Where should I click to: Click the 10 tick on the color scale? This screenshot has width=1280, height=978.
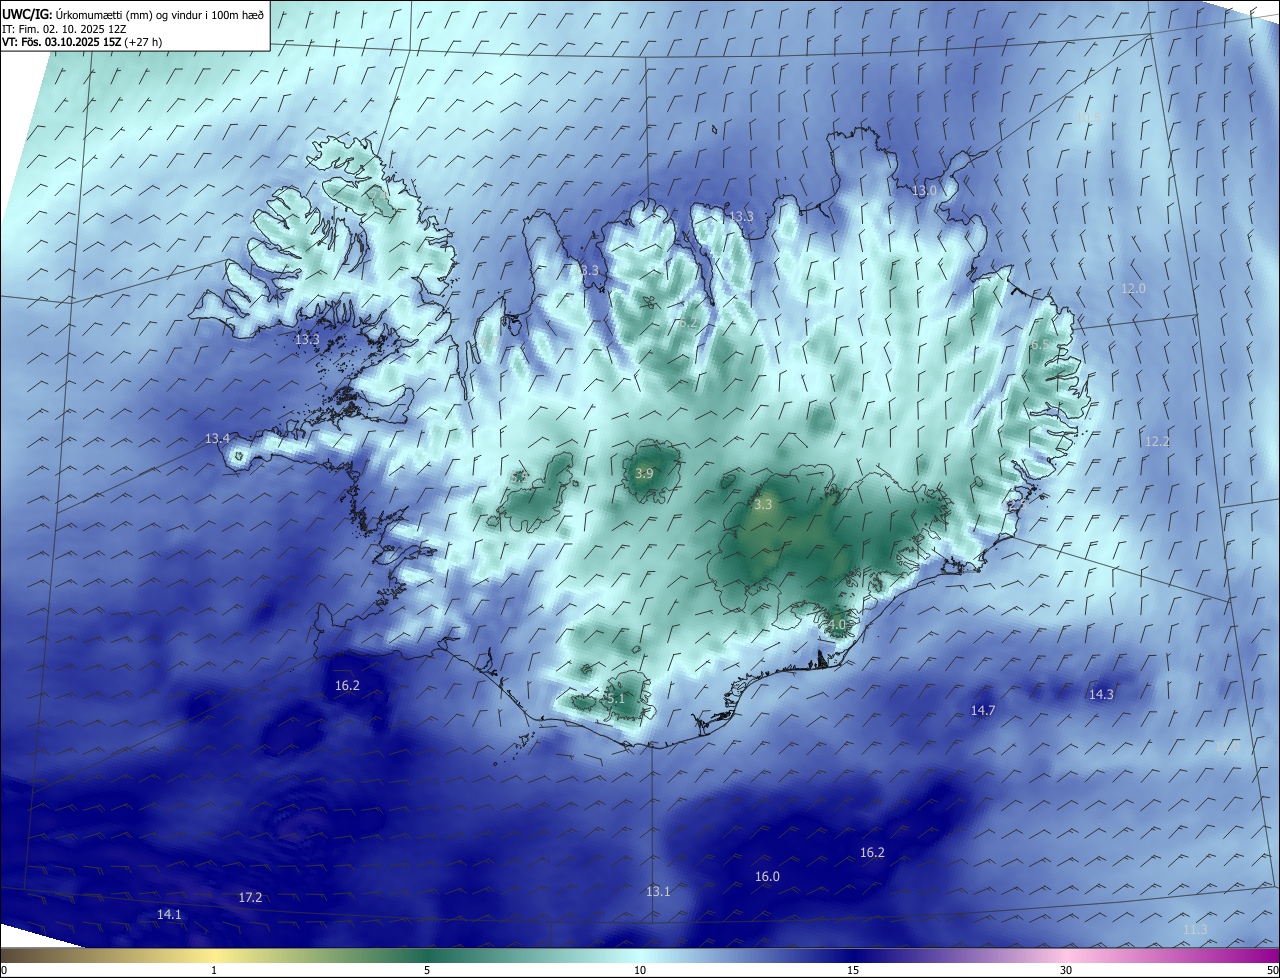click(640, 970)
